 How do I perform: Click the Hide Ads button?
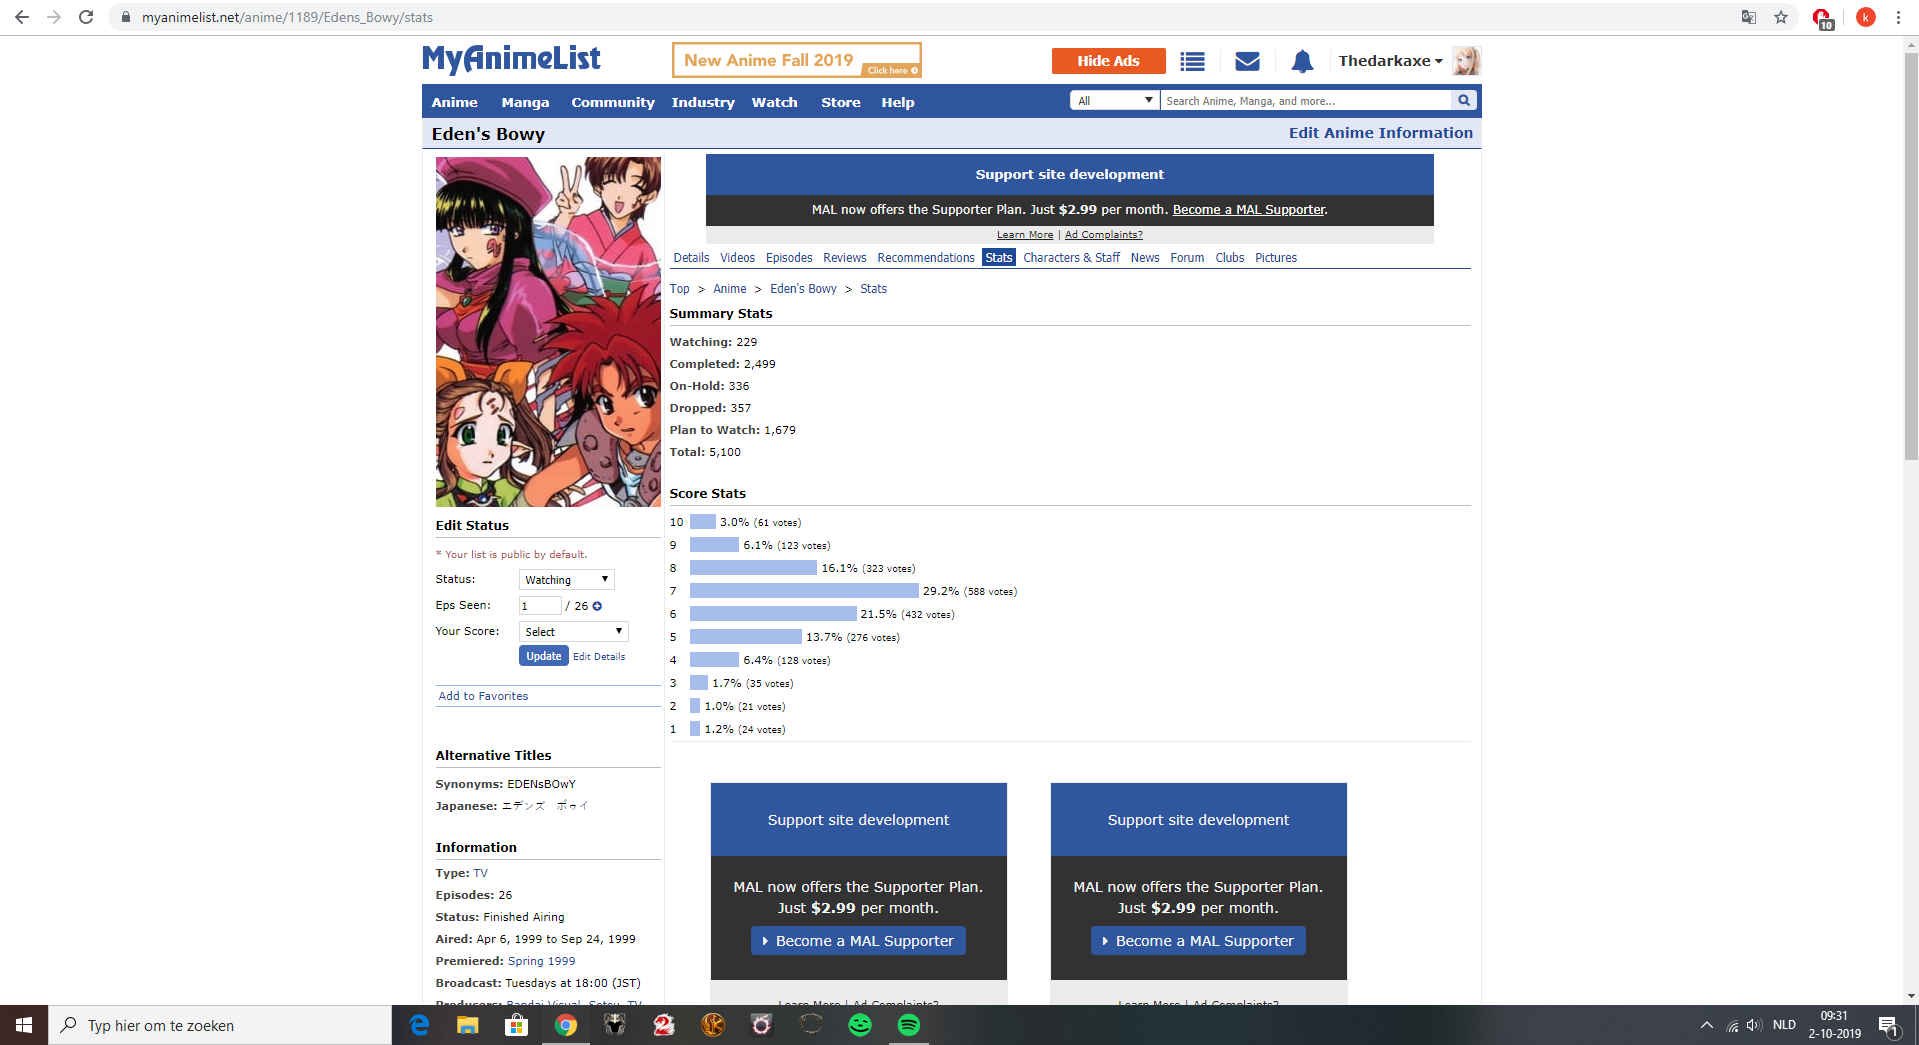[x=1108, y=61]
